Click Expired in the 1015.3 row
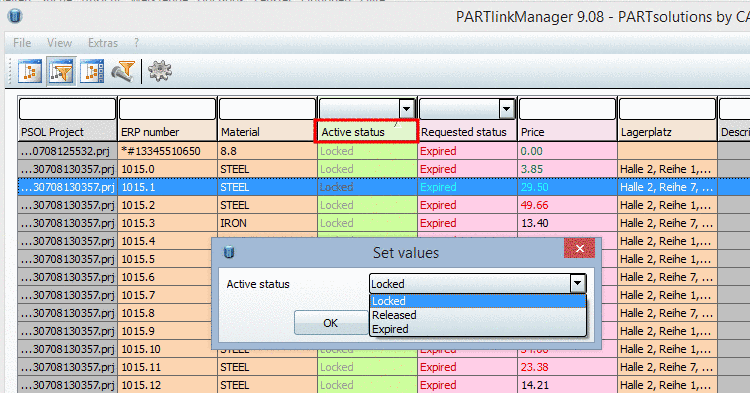 point(467,223)
